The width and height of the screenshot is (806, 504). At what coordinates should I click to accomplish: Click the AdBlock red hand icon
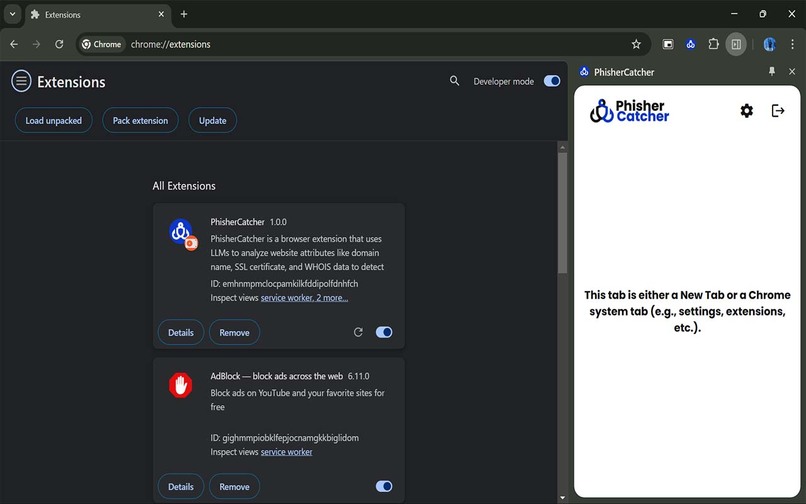click(180, 385)
